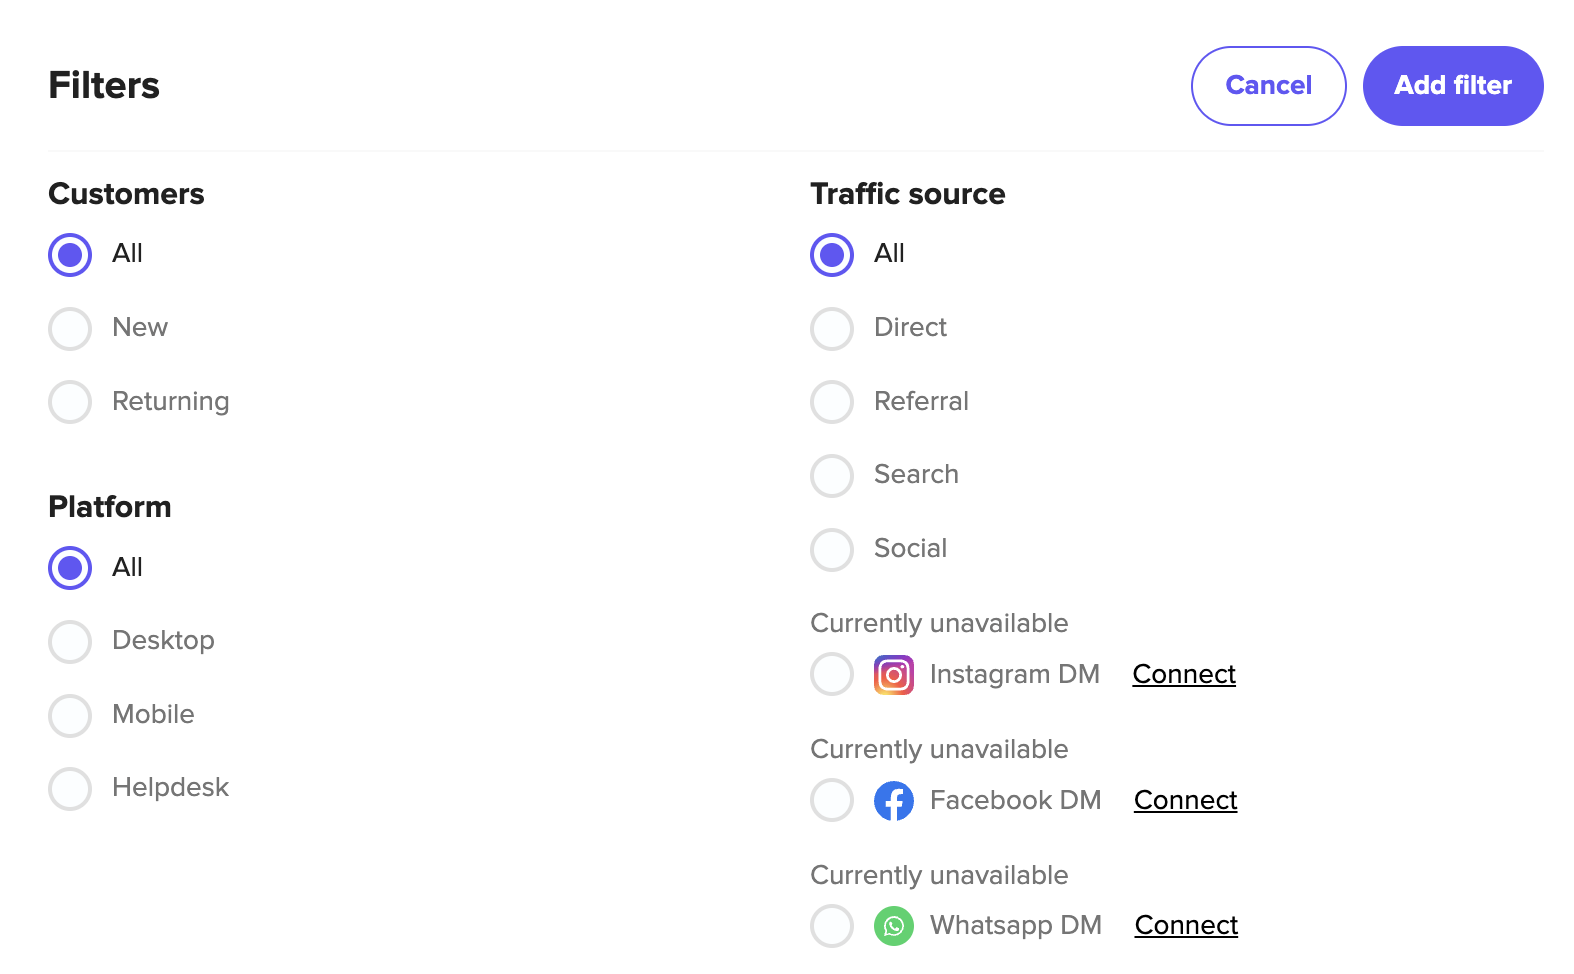Follow Connect link beside Facebook DM
The height and width of the screenshot is (974, 1574).
[x=1185, y=801]
